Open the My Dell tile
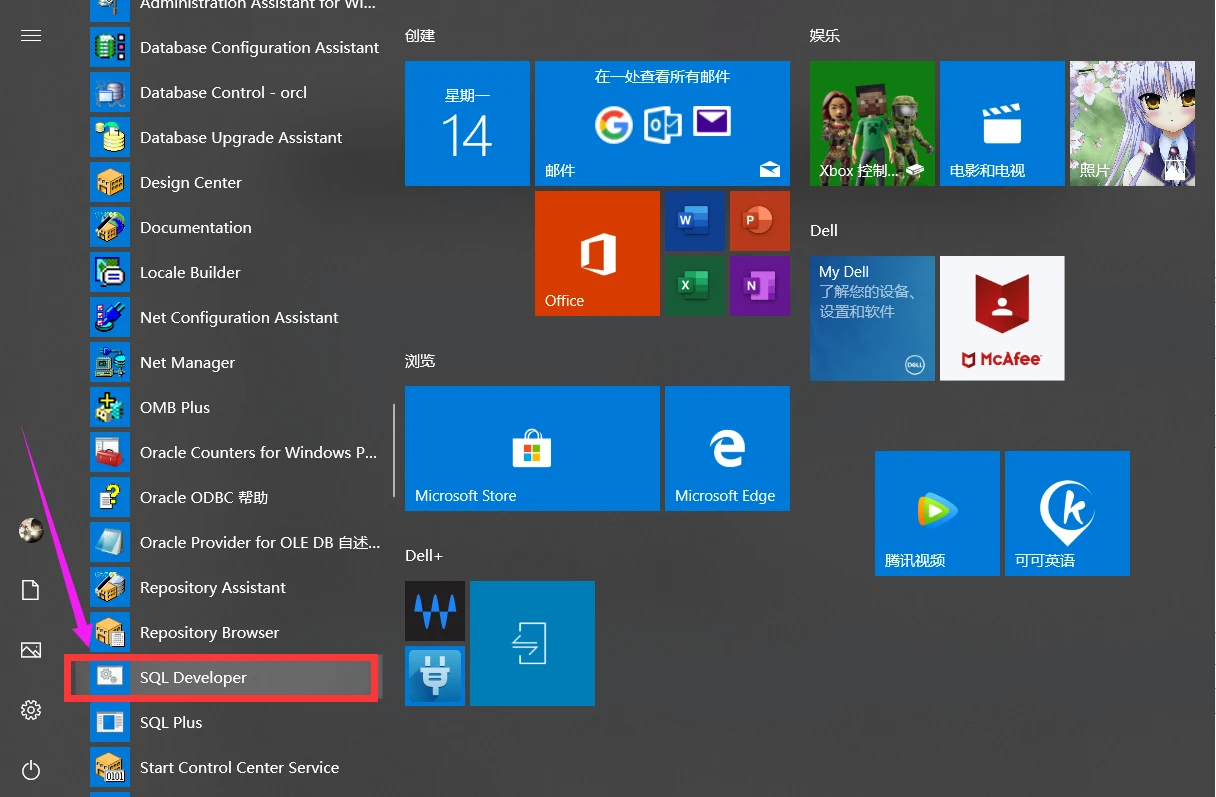The image size is (1216, 797). click(872, 318)
